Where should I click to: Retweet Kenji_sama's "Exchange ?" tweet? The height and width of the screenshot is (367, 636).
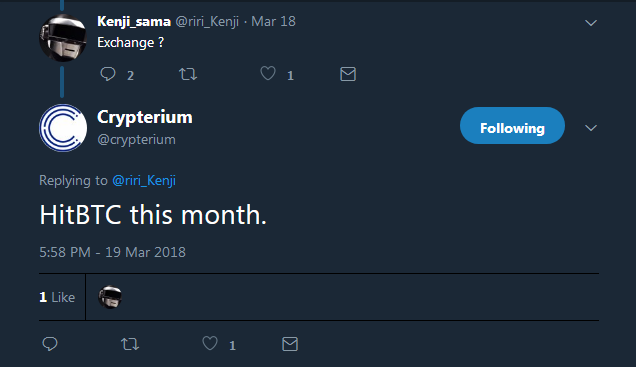[x=188, y=74]
